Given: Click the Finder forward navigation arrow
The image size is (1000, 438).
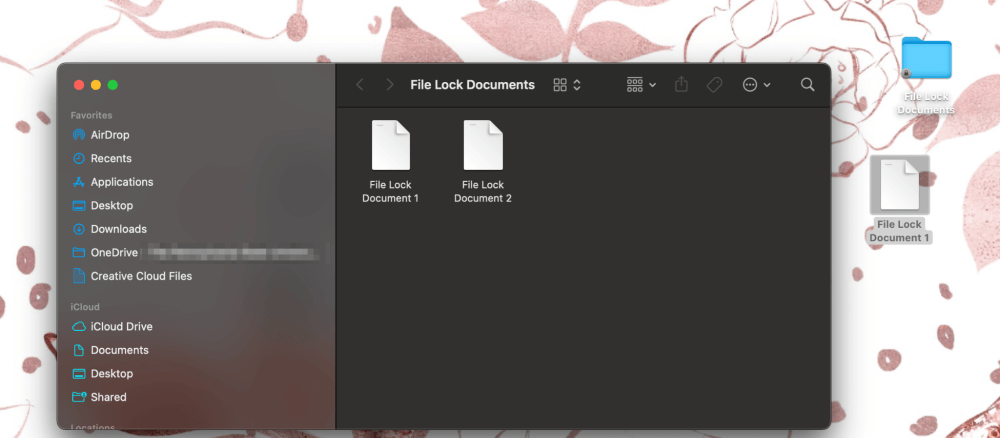Looking at the screenshot, I should 390,85.
